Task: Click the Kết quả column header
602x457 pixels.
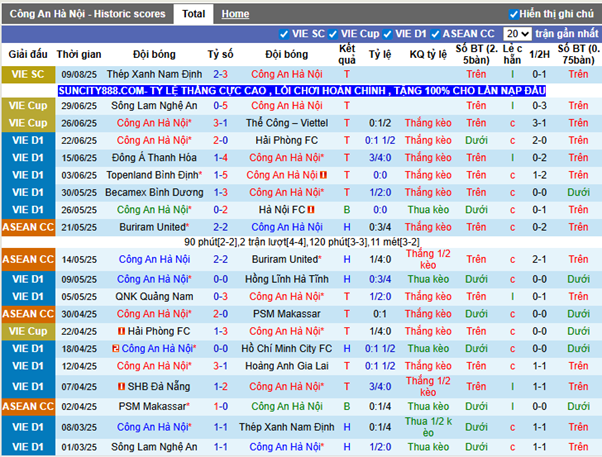Action: (x=347, y=55)
